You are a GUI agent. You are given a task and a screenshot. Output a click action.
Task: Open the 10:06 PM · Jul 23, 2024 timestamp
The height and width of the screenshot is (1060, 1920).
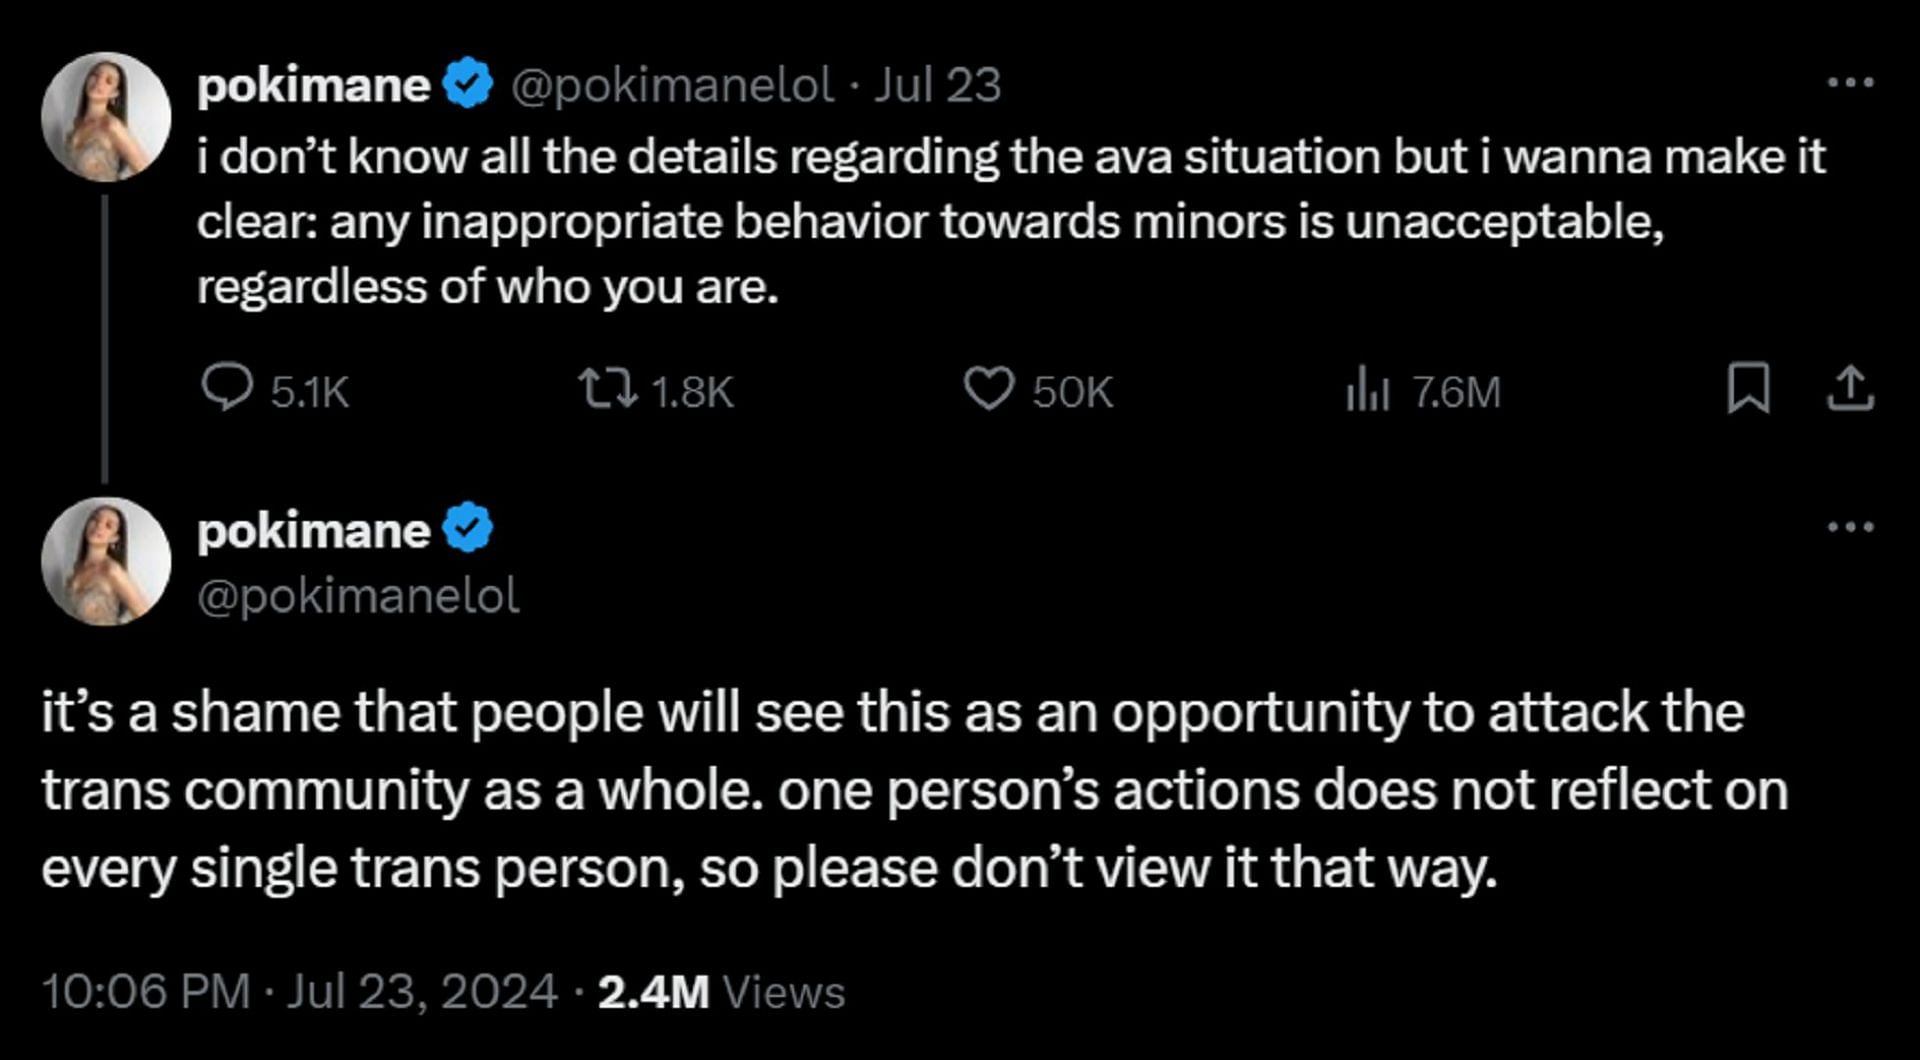[x=299, y=992]
